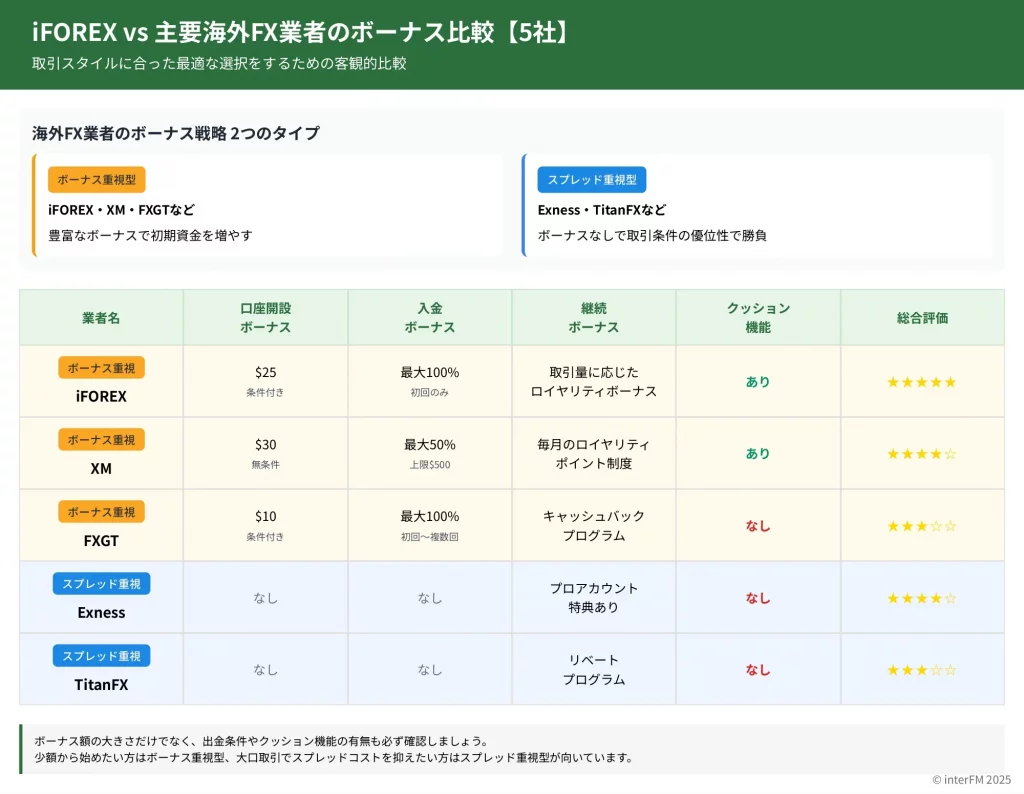Click the Exness star rating

click(921, 598)
